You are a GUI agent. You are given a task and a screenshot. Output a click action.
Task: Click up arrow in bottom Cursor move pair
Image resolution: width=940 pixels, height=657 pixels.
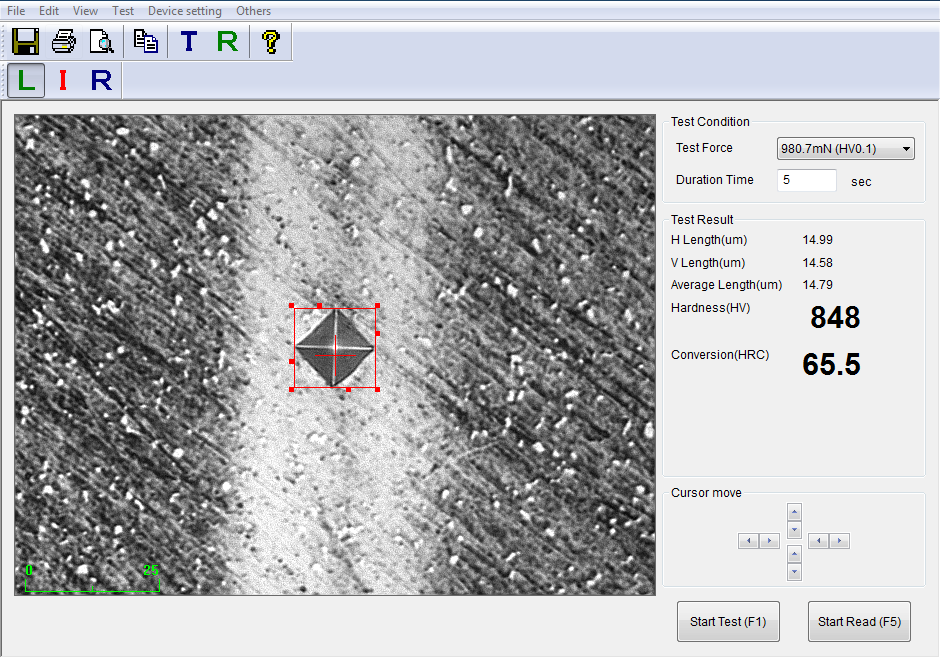click(x=794, y=554)
